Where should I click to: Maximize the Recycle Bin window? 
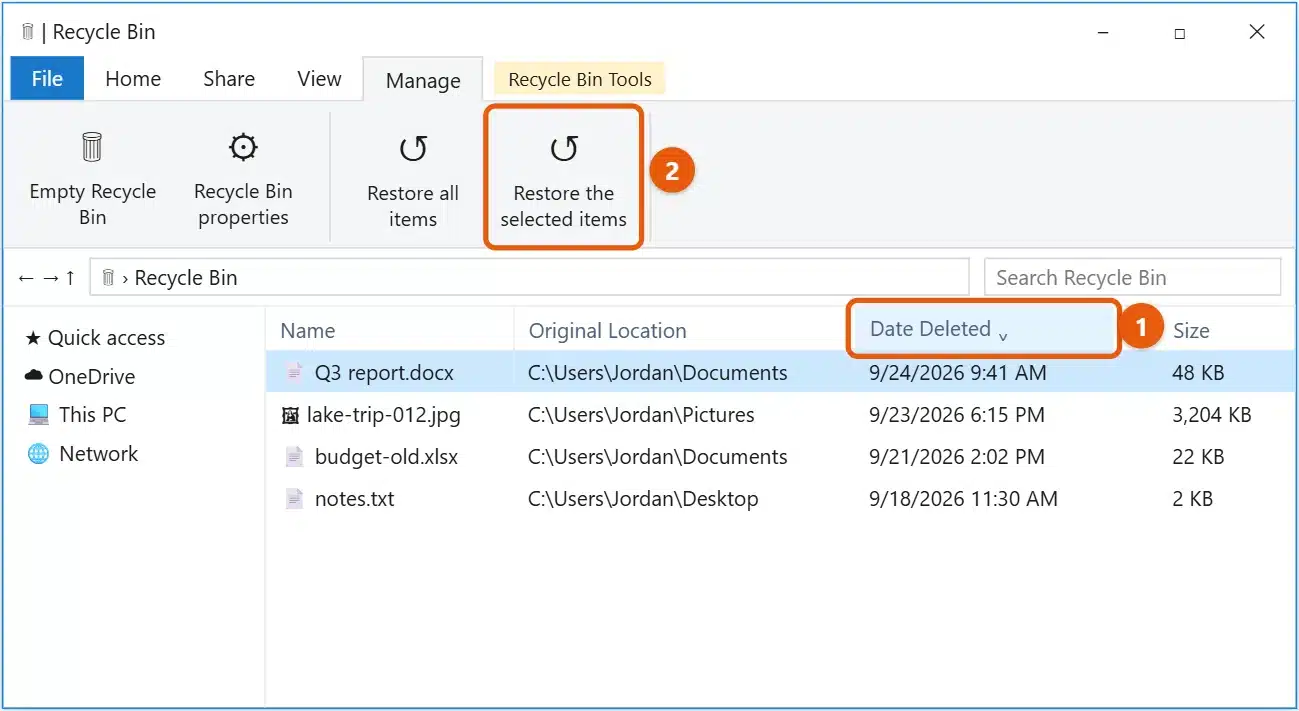1180,33
